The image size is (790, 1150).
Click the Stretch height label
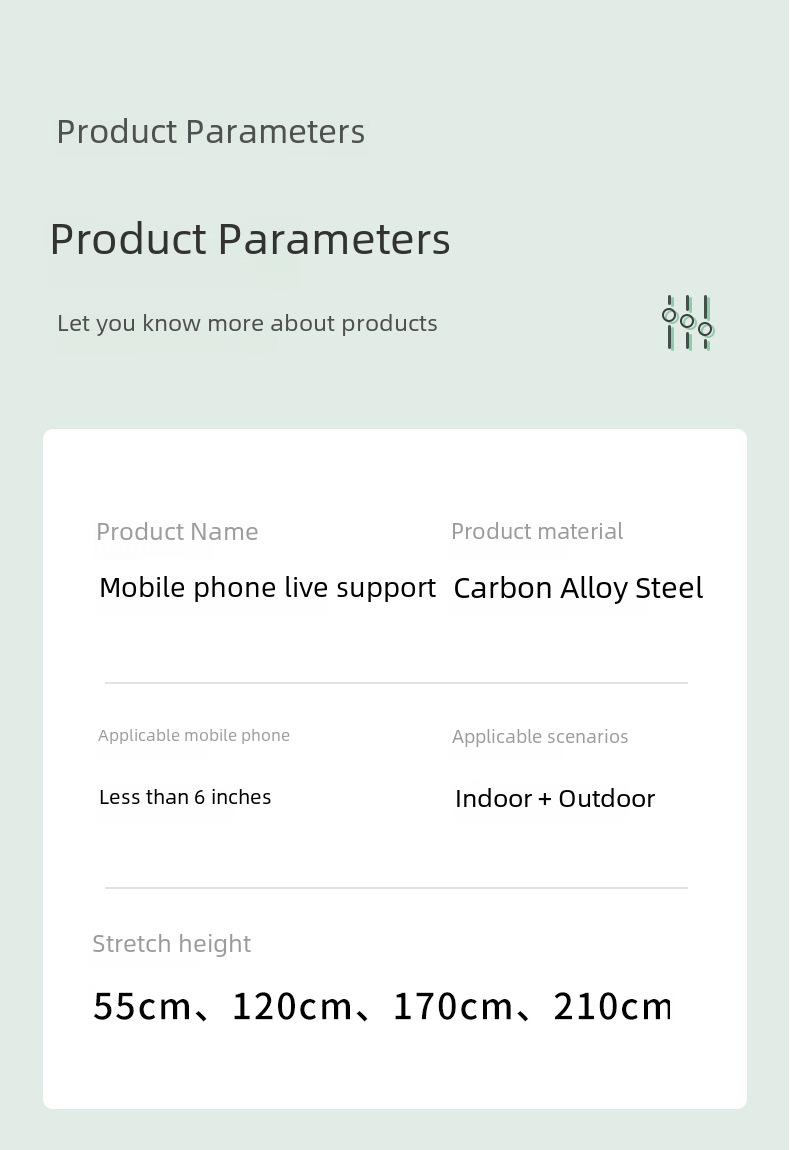pyautogui.click(x=172, y=944)
